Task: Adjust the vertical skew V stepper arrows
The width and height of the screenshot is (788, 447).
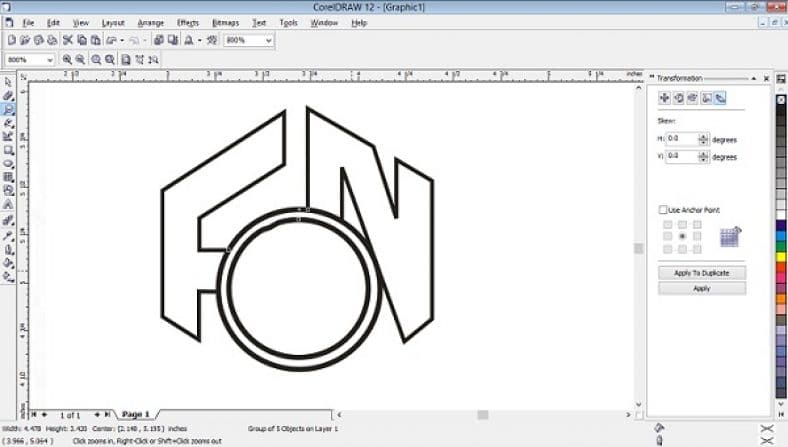Action: [704, 156]
